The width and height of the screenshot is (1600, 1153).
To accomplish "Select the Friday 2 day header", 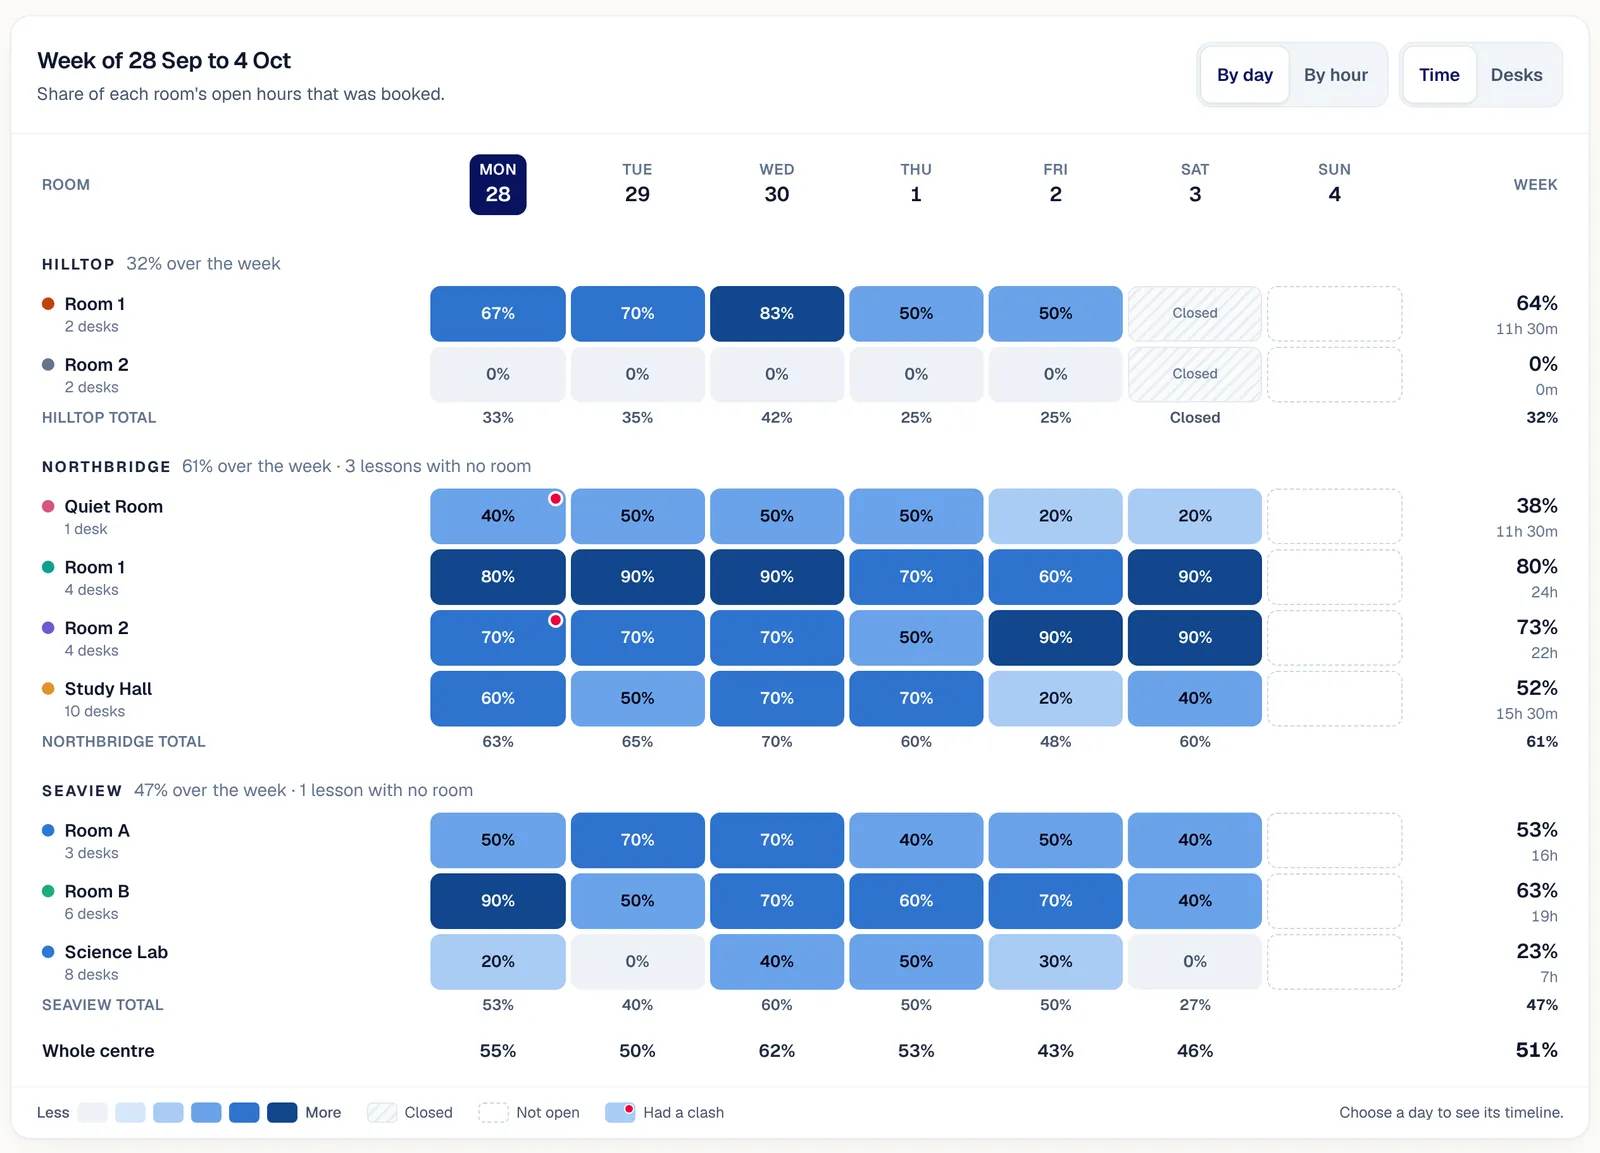I will click(1055, 184).
